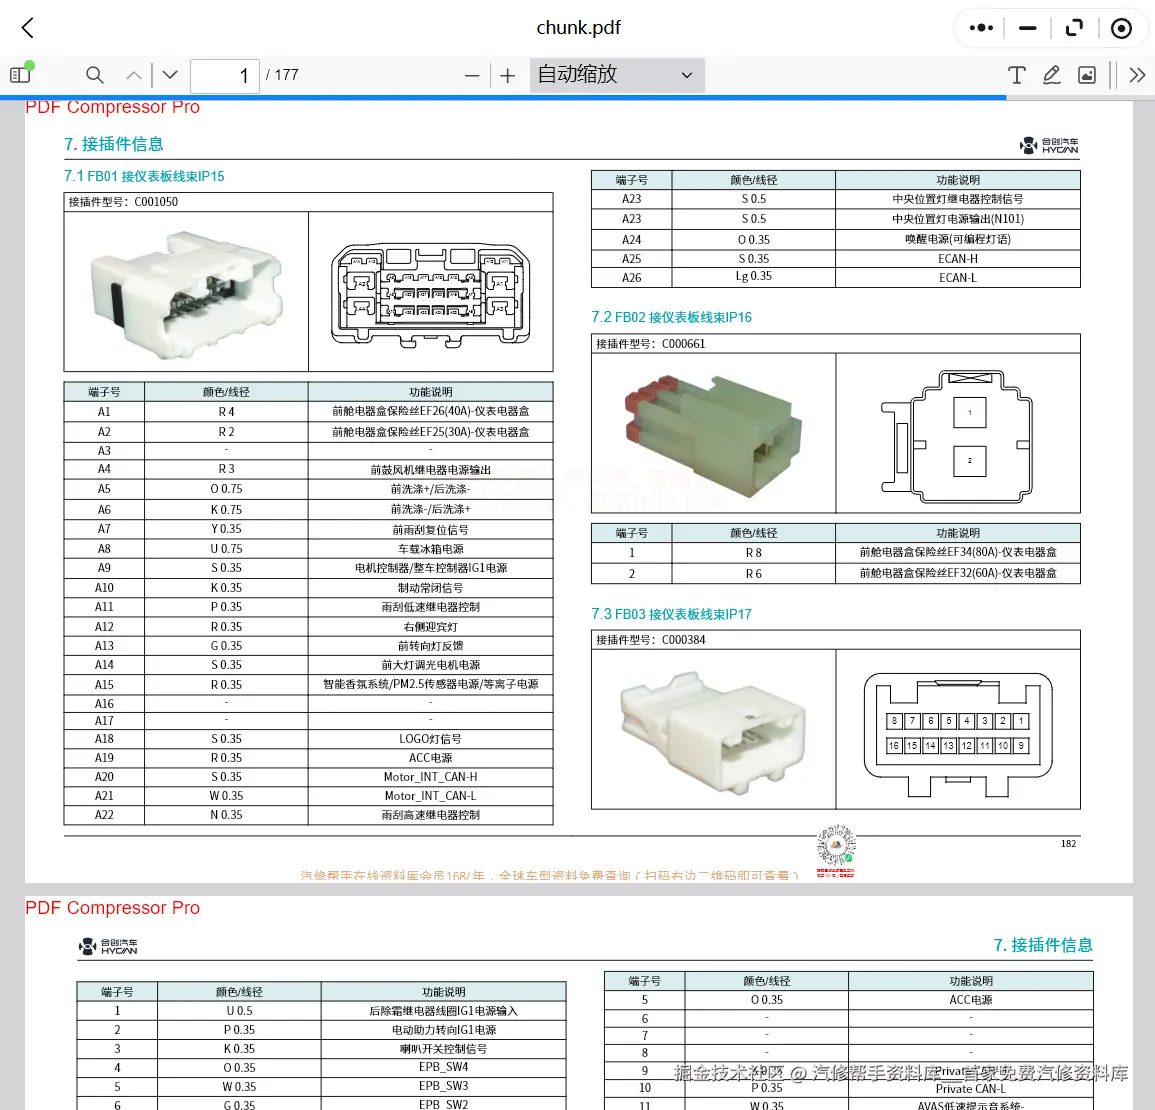
Task: Advance to next page with down chevron
Action: coord(169,75)
